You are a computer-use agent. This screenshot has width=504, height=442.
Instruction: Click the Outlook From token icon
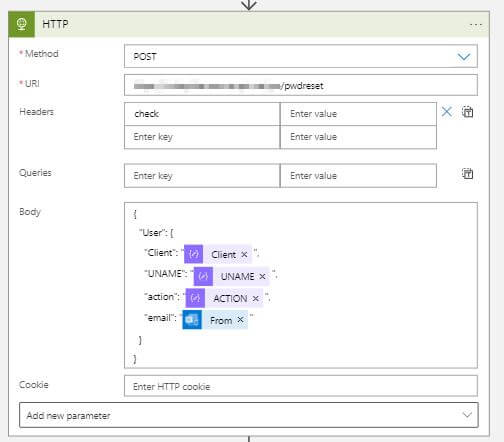click(192, 320)
